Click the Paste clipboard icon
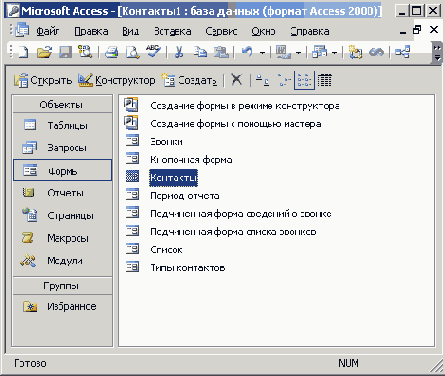 (221, 52)
